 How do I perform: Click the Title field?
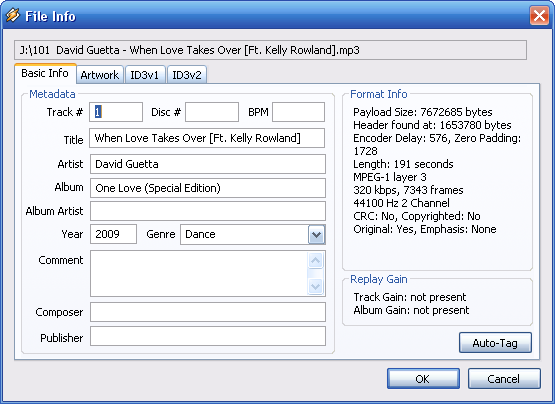coord(207,138)
